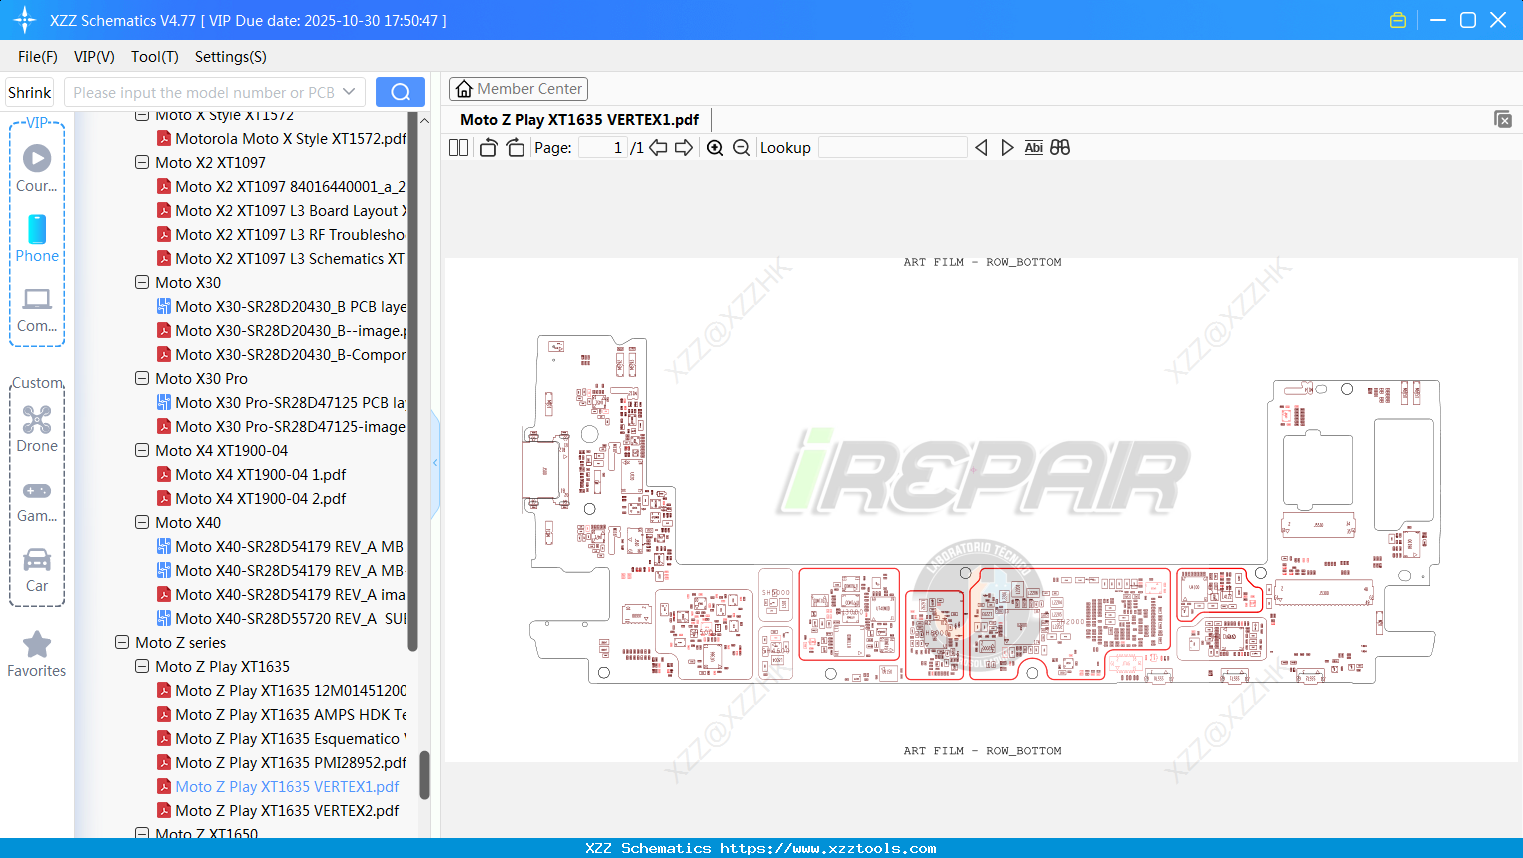The height and width of the screenshot is (858, 1523).
Task: Open the VIP(V) menu
Action: pyautogui.click(x=94, y=57)
